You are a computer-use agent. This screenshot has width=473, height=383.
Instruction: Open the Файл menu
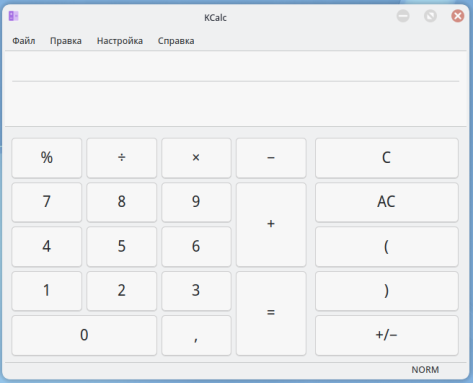pos(24,41)
